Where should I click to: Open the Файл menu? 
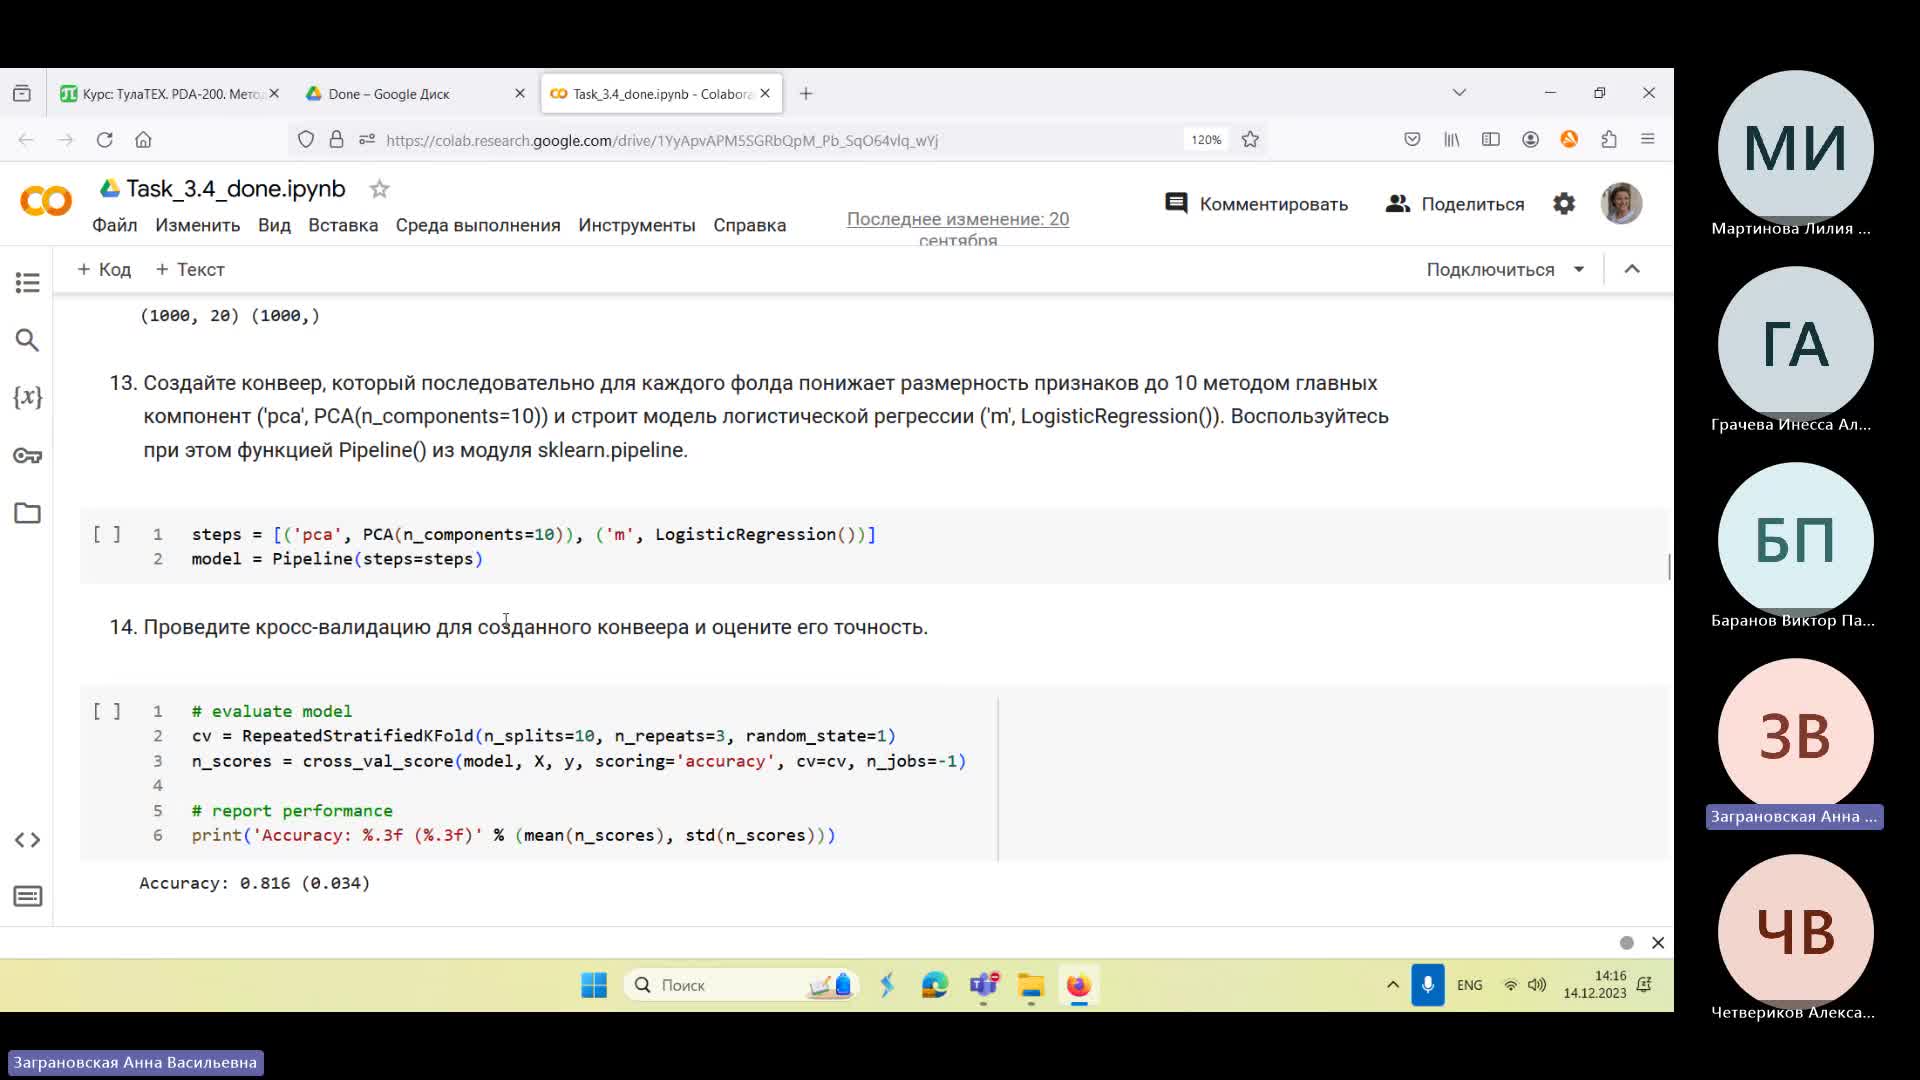tap(115, 225)
